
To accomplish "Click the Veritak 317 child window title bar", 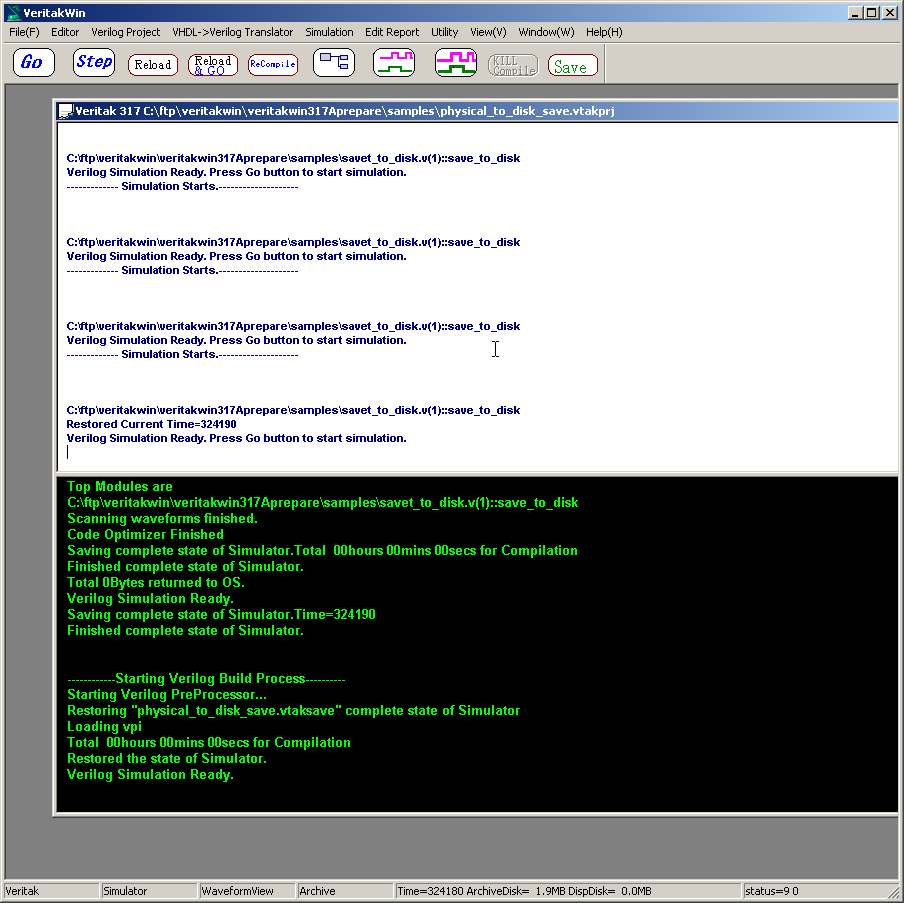I will pyautogui.click(x=477, y=111).
